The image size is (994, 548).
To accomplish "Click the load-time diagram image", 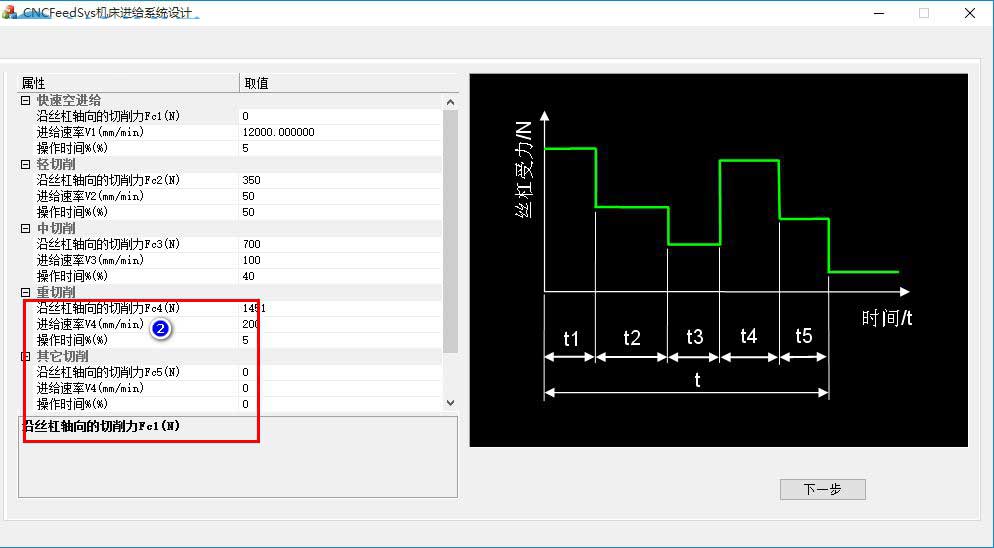I will (x=718, y=260).
